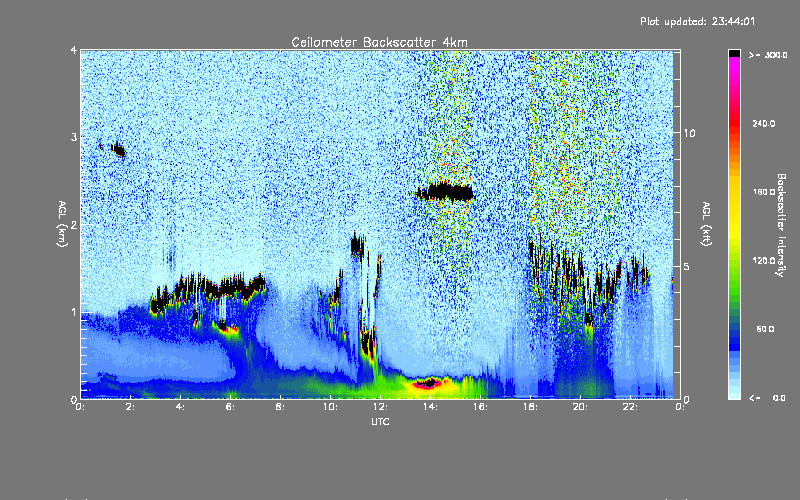Viewport: 800px width, 500px height.
Task: Click the 'Ceilometer Backscatter 4km' plot title
Action: [379, 42]
